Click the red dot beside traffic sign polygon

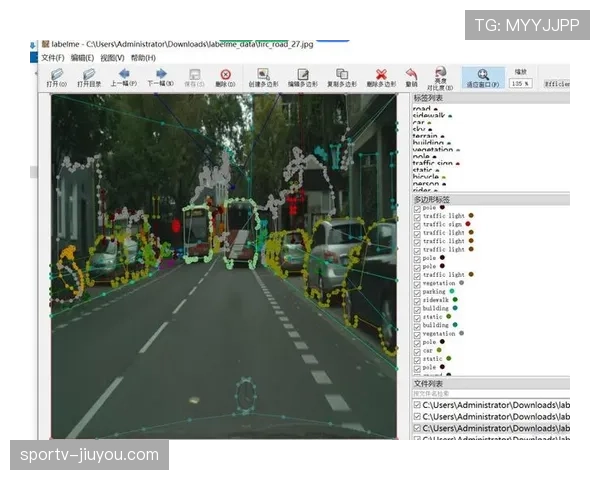[468, 224]
